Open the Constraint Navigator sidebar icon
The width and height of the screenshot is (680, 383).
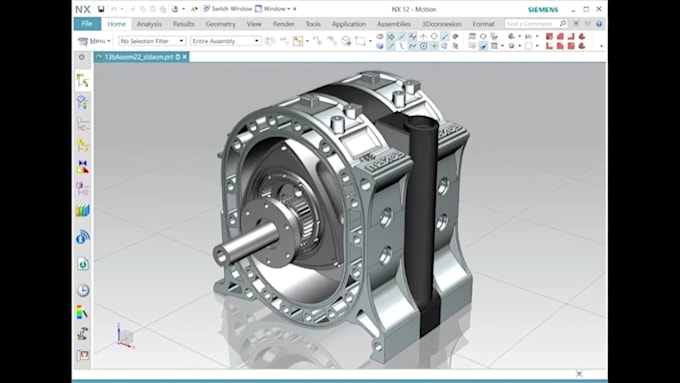(x=82, y=124)
